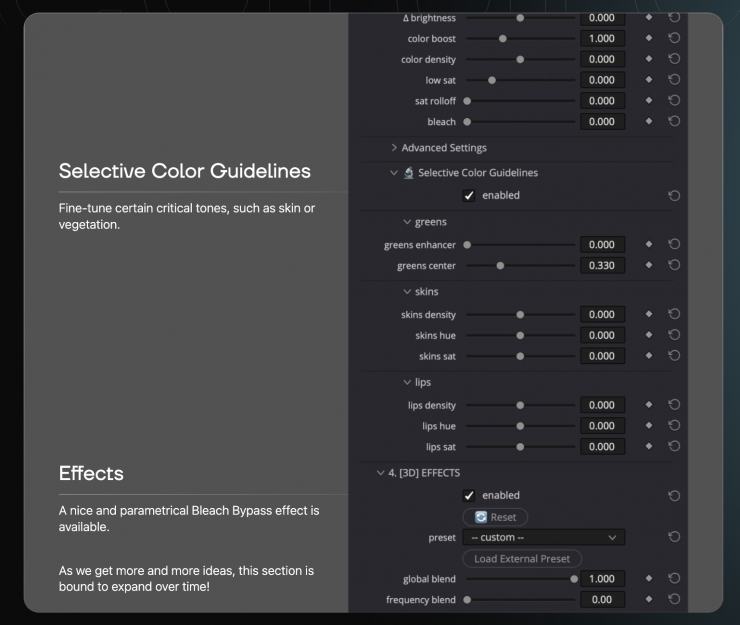Reset the lips sat parameter
Image resolution: width=740 pixels, height=625 pixels.
pos(674,447)
